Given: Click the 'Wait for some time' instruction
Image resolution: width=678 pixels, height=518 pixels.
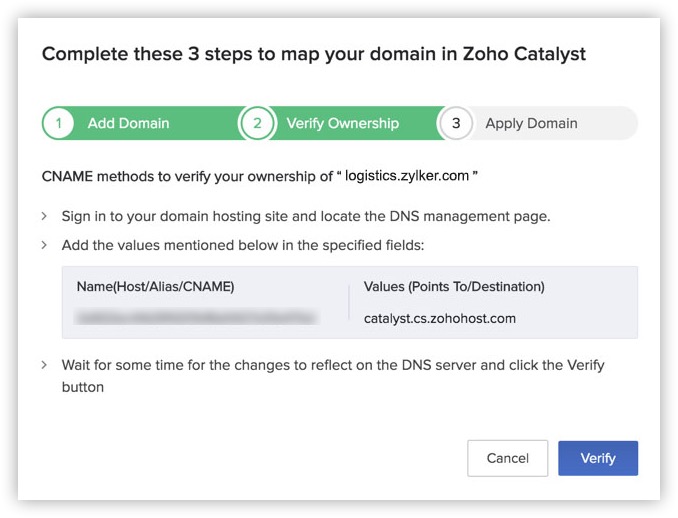Looking at the screenshot, I should [x=333, y=376].
